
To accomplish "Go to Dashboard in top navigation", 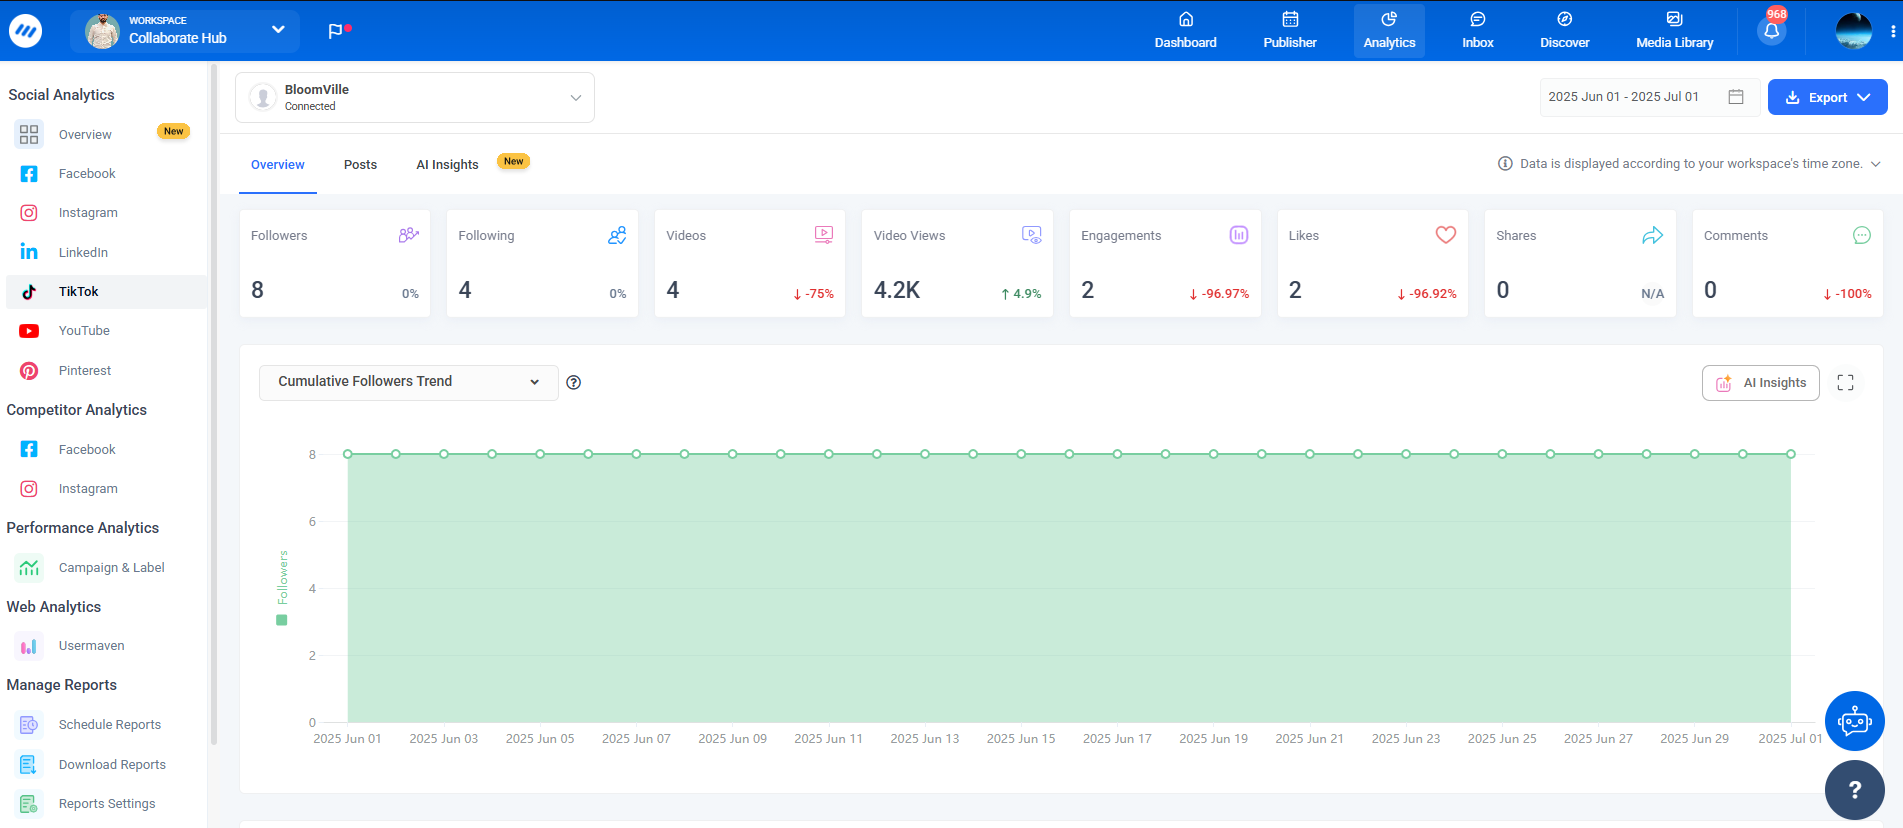I will point(1185,31).
